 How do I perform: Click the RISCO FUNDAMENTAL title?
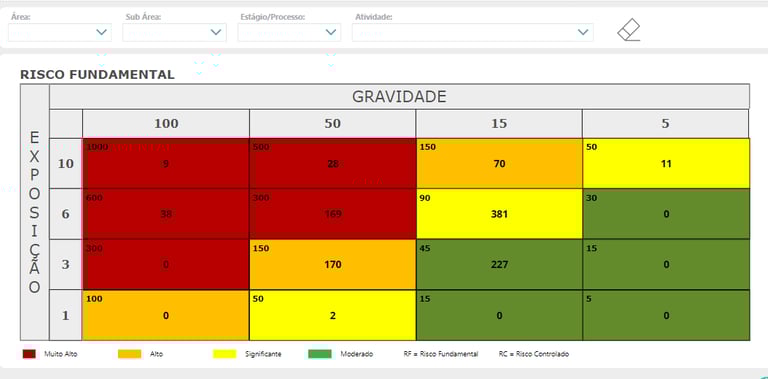coord(97,75)
